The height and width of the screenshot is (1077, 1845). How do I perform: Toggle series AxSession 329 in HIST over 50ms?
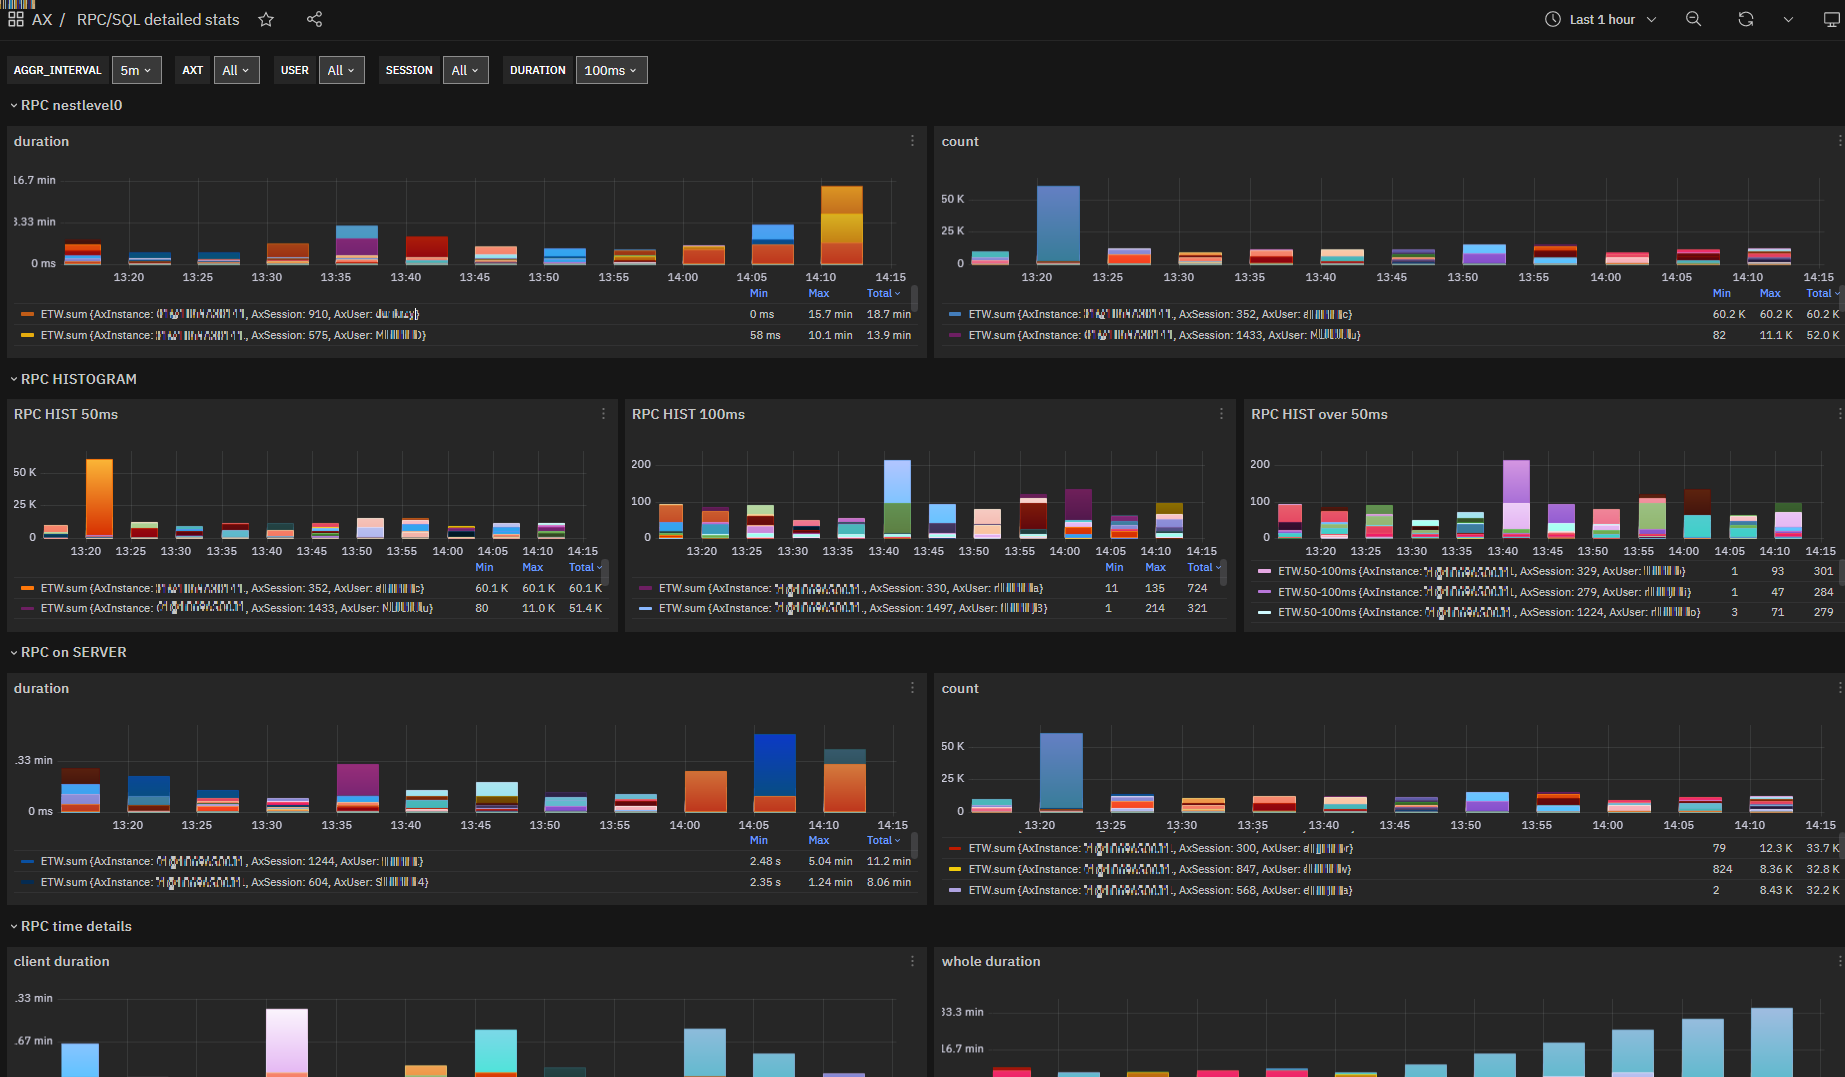tap(1482, 571)
